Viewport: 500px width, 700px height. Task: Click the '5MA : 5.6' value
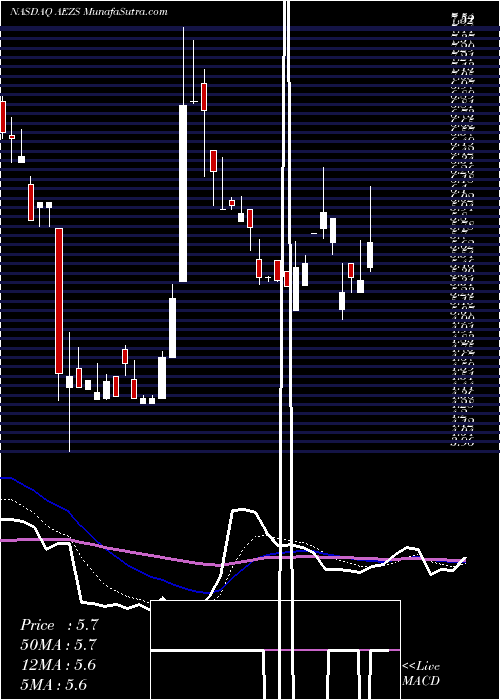54,684
